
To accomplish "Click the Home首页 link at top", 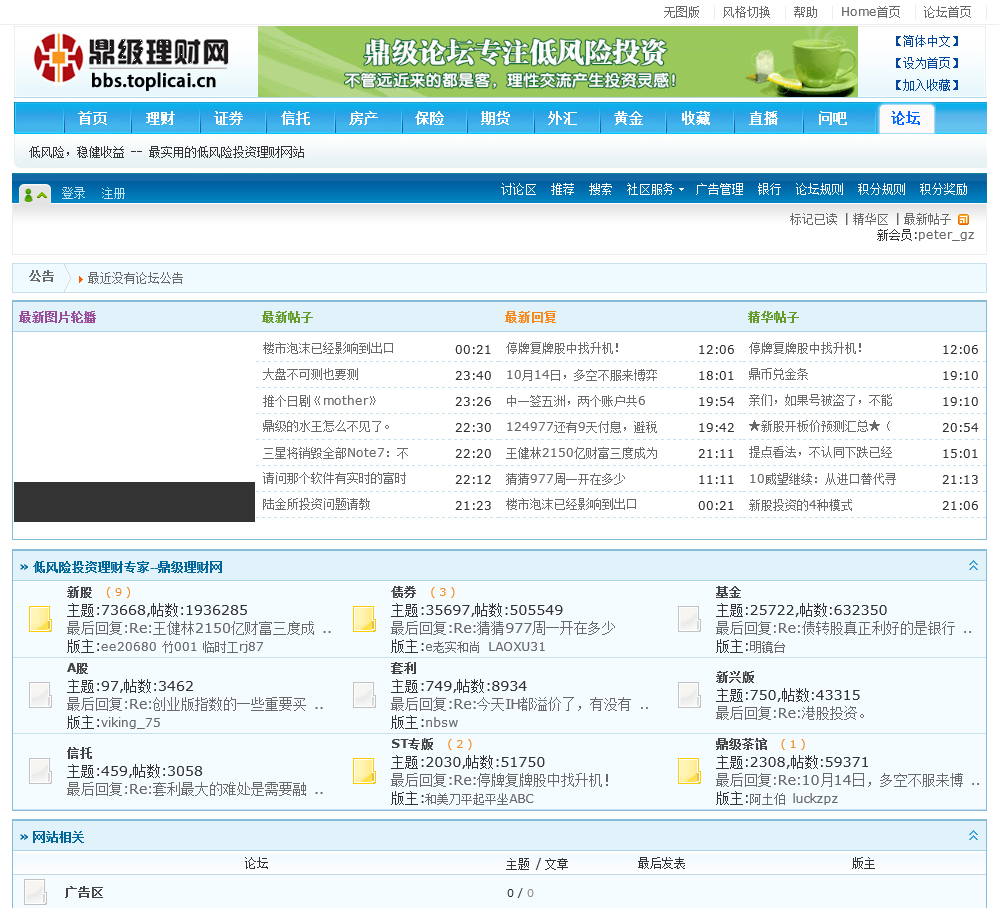I will pyautogui.click(x=870, y=12).
